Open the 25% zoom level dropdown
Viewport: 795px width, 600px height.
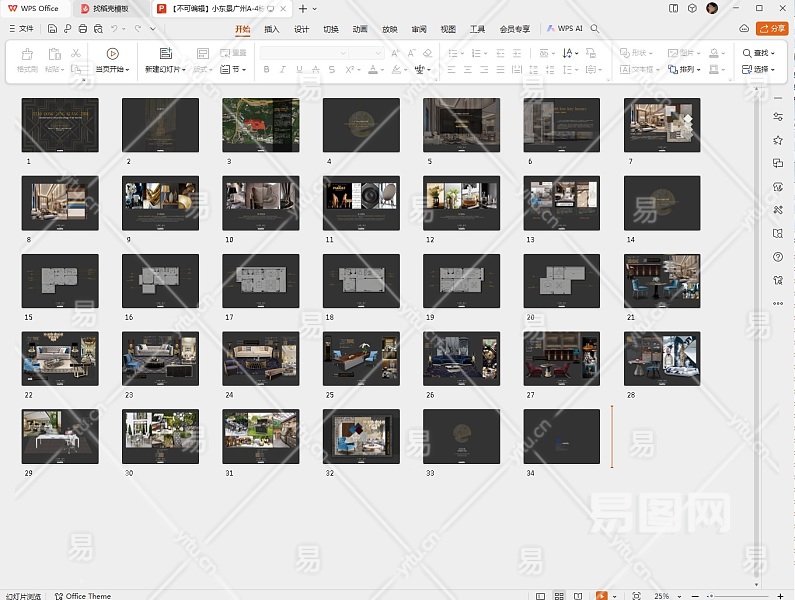pos(666,596)
